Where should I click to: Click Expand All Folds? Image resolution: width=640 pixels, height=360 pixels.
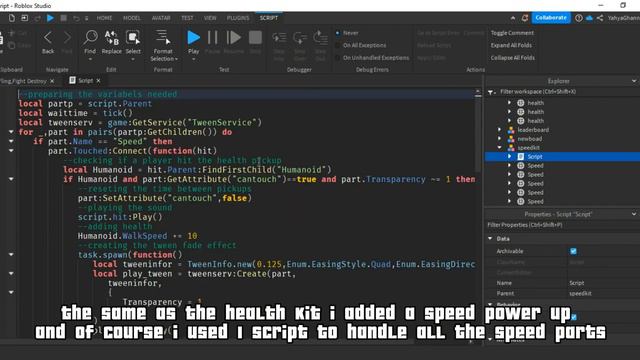(x=511, y=45)
